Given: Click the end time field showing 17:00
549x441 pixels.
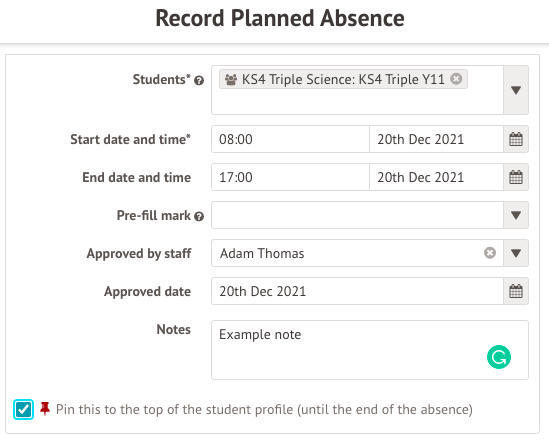Looking at the screenshot, I should [290, 177].
